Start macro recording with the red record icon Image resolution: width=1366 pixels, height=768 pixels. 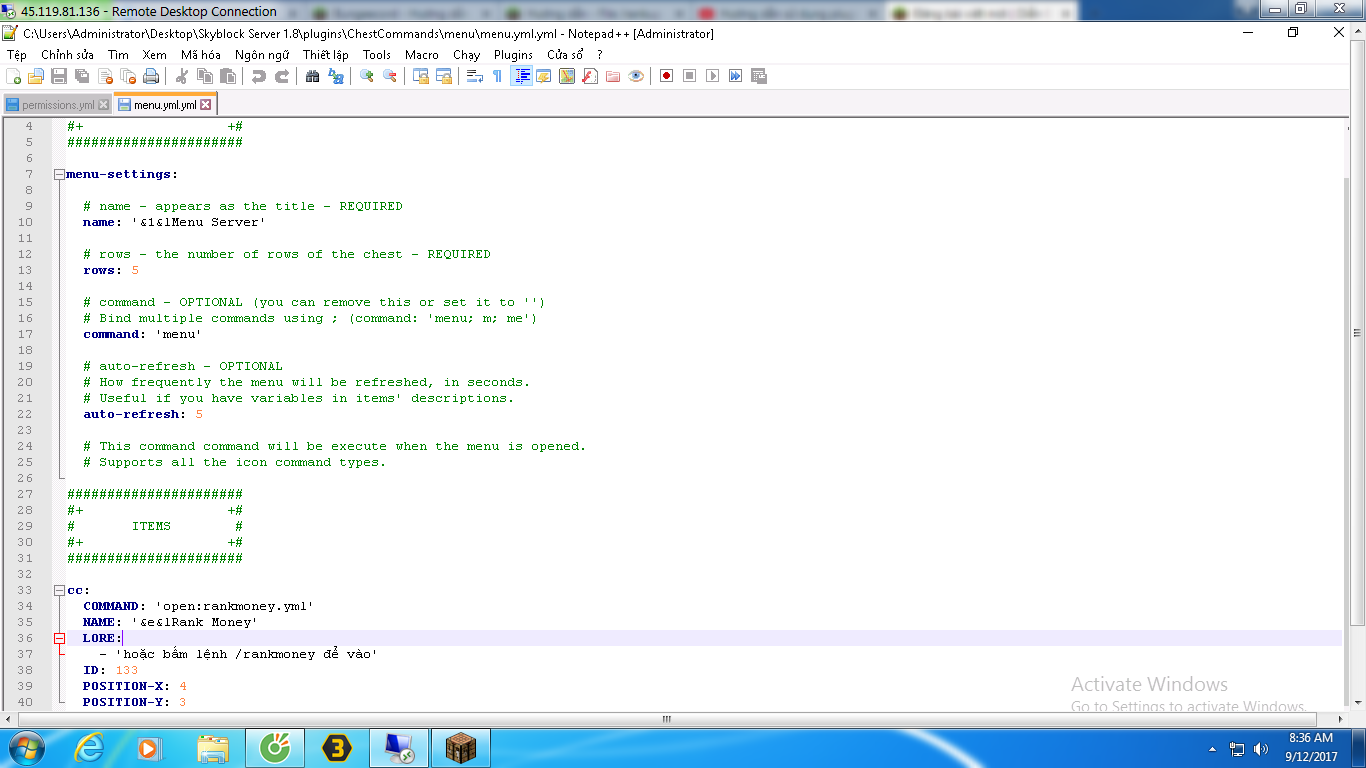coord(666,76)
